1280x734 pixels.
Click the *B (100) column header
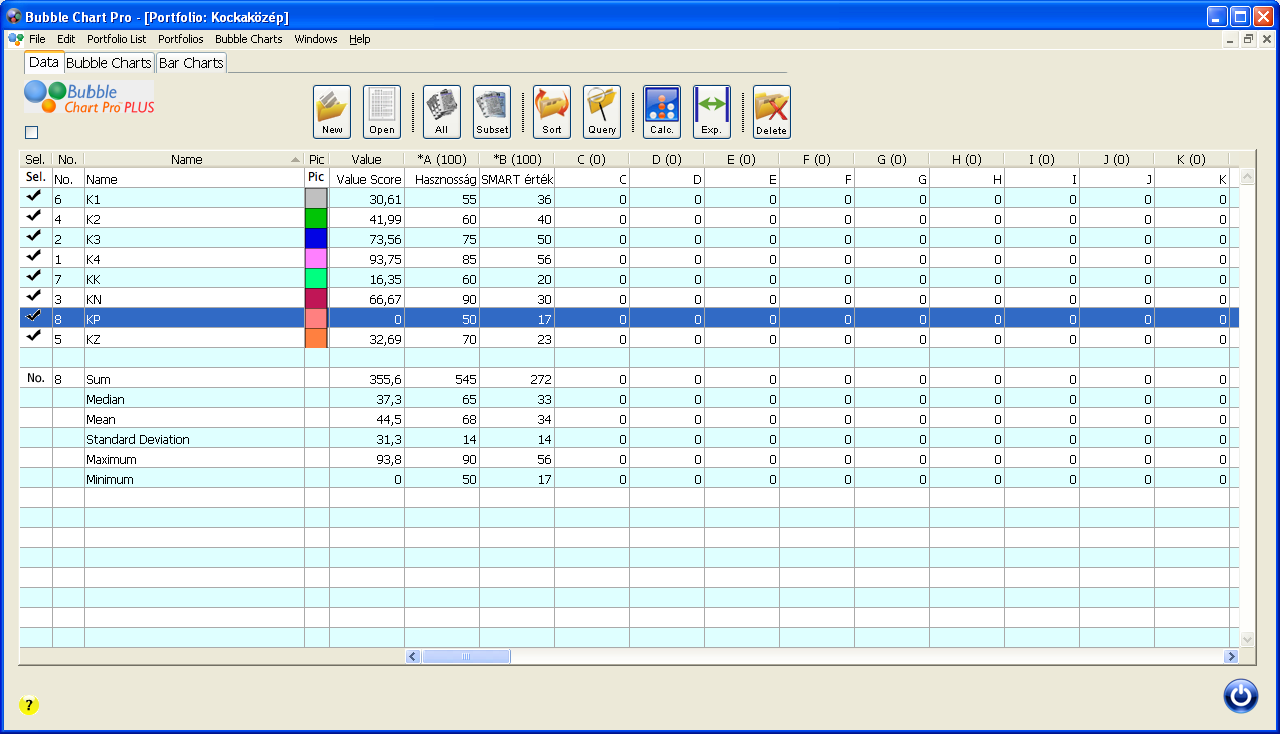pyautogui.click(x=517, y=159)
